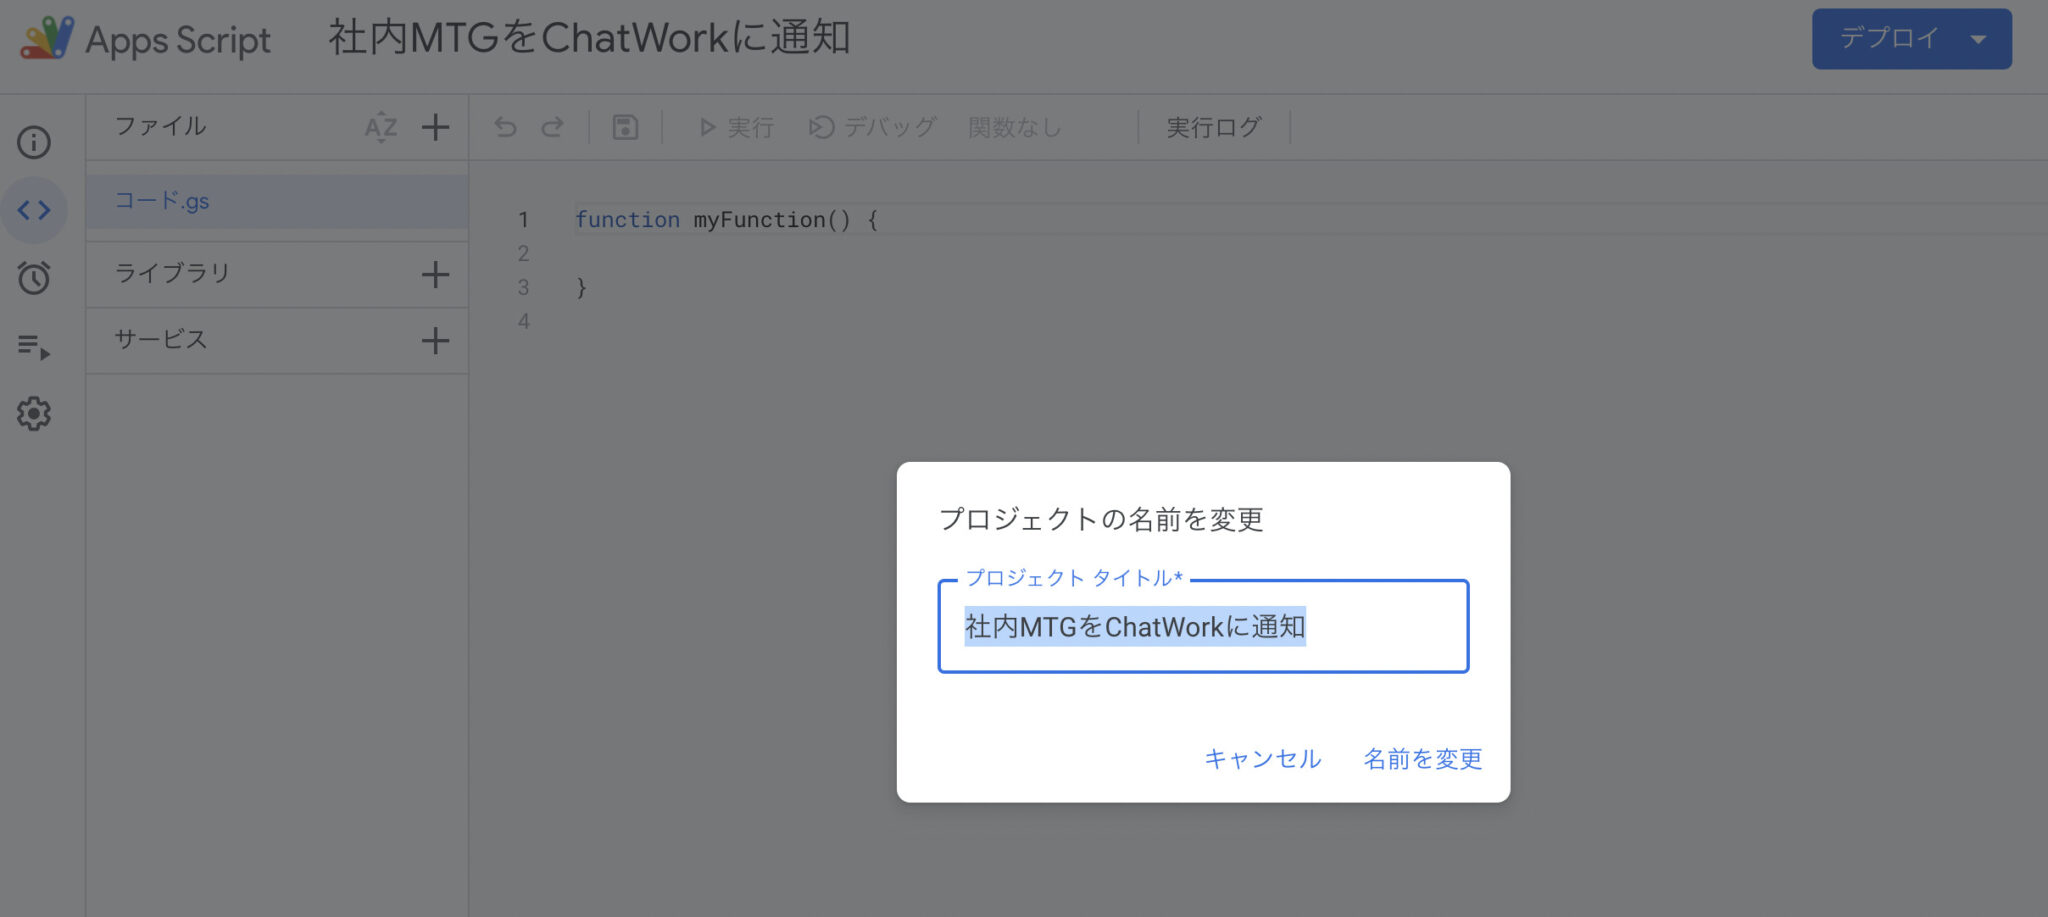This screenshot has width=2048, height=917.
Task: Switch to the 実行ログ tab
Action: click(1213, 127)
